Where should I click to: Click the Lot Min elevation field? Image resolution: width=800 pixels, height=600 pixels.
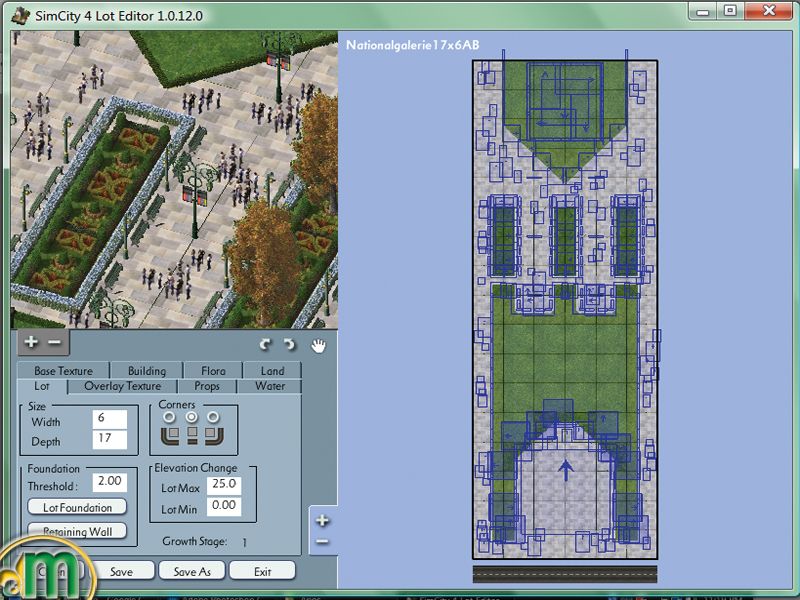pos(224,507)
